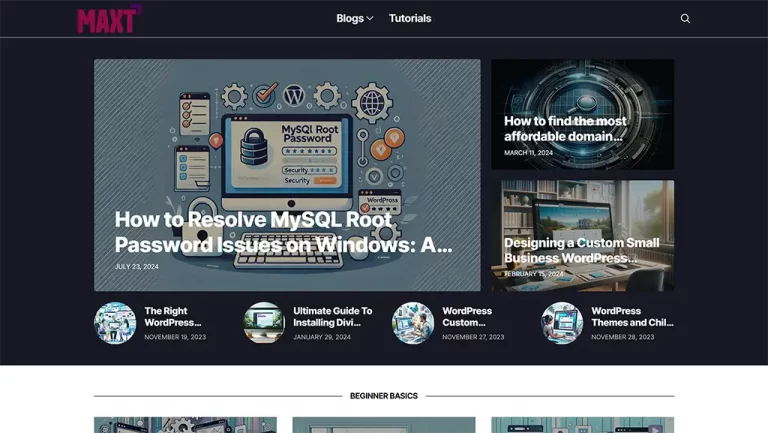Click the 'BEGINNER BASICS' section heading
Viewport: 768px width, 433px height.
[384, 396]
